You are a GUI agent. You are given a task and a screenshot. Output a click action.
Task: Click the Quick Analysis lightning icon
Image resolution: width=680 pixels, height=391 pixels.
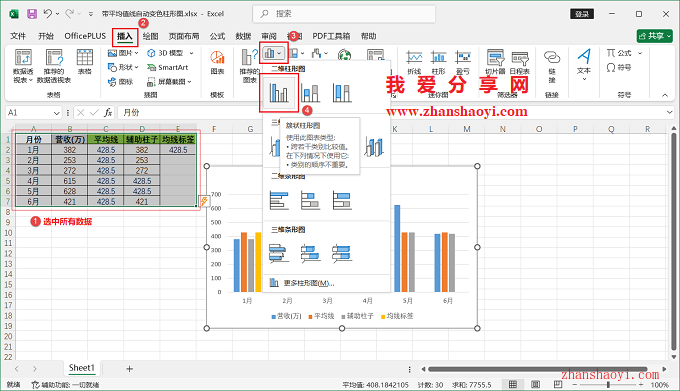point(204,201)
